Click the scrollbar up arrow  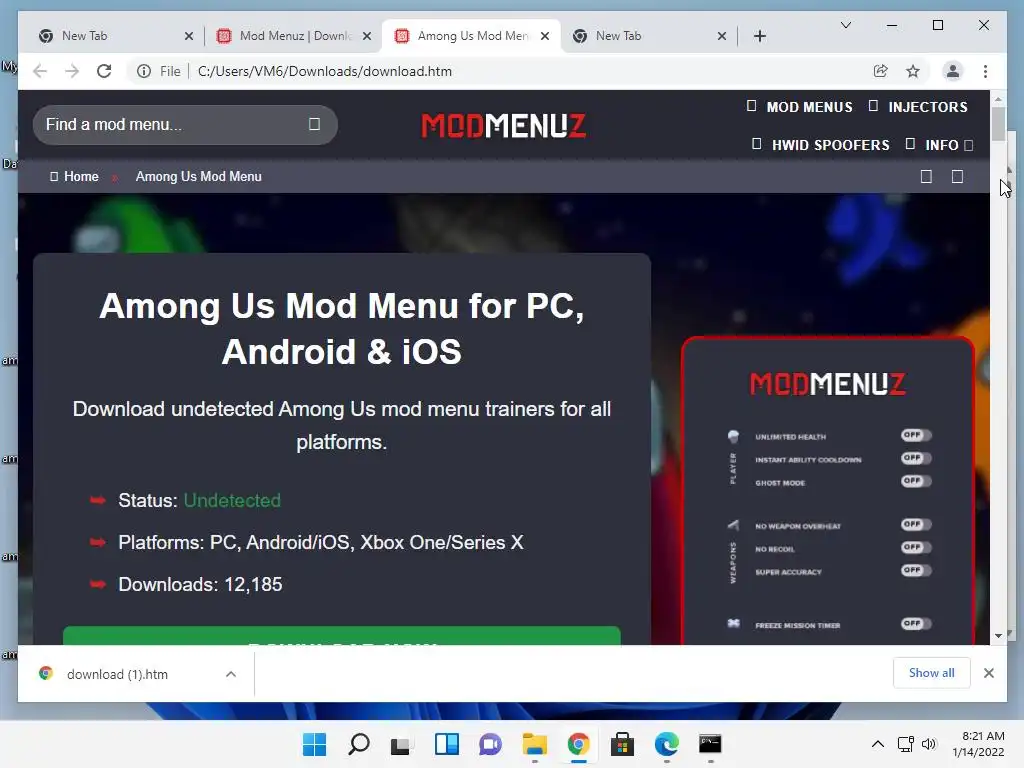point(998,99)
